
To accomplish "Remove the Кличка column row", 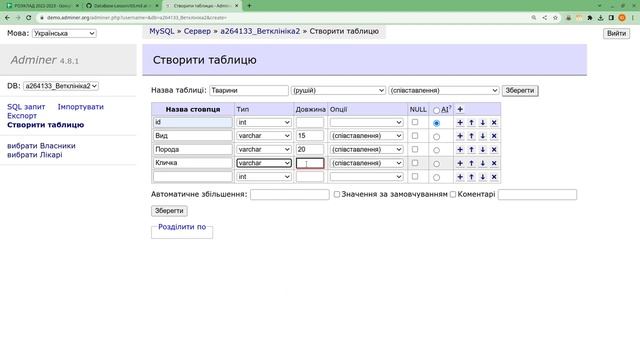I will coord(494,163).
